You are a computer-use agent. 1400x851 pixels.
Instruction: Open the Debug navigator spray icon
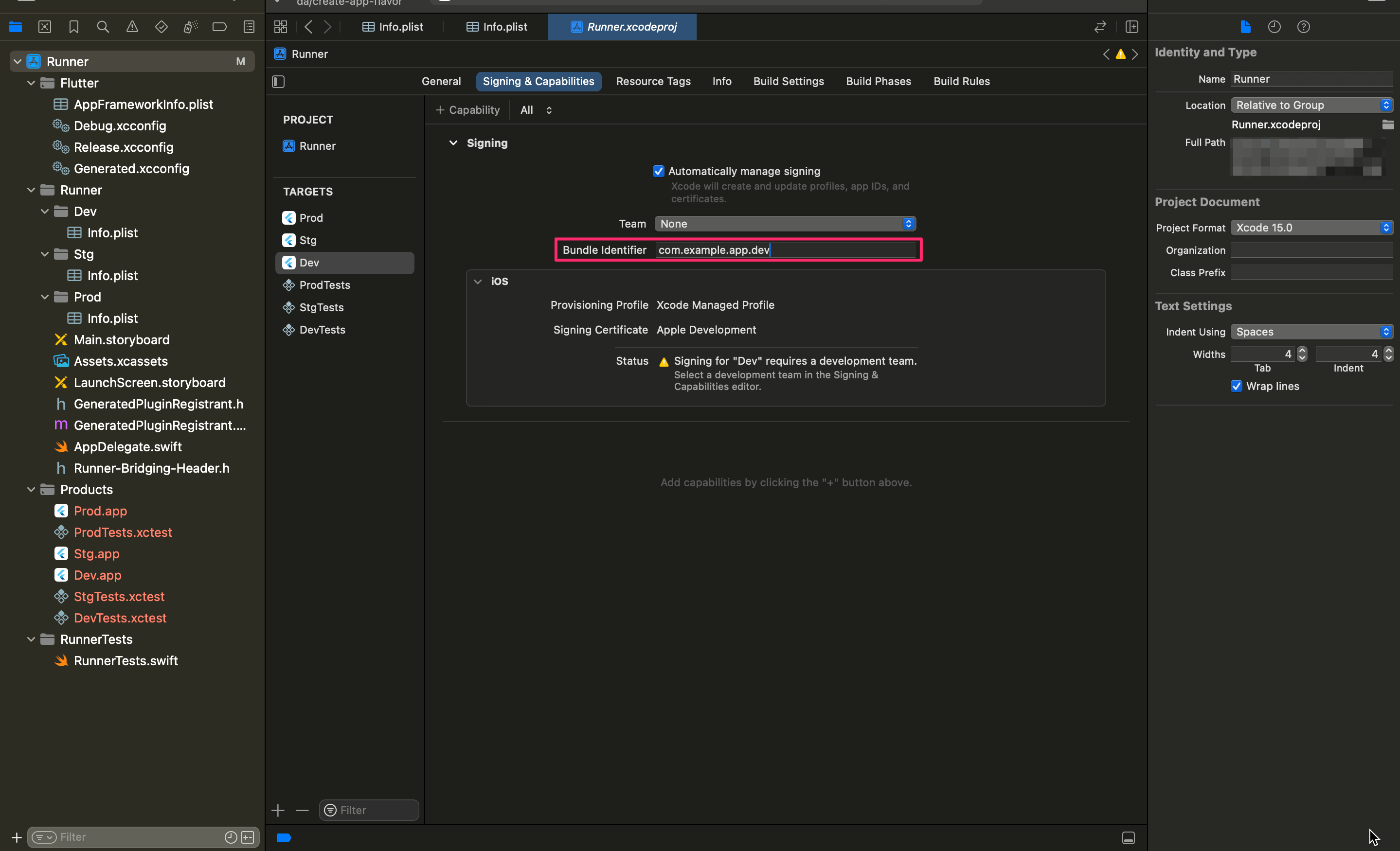pos(190,27)
